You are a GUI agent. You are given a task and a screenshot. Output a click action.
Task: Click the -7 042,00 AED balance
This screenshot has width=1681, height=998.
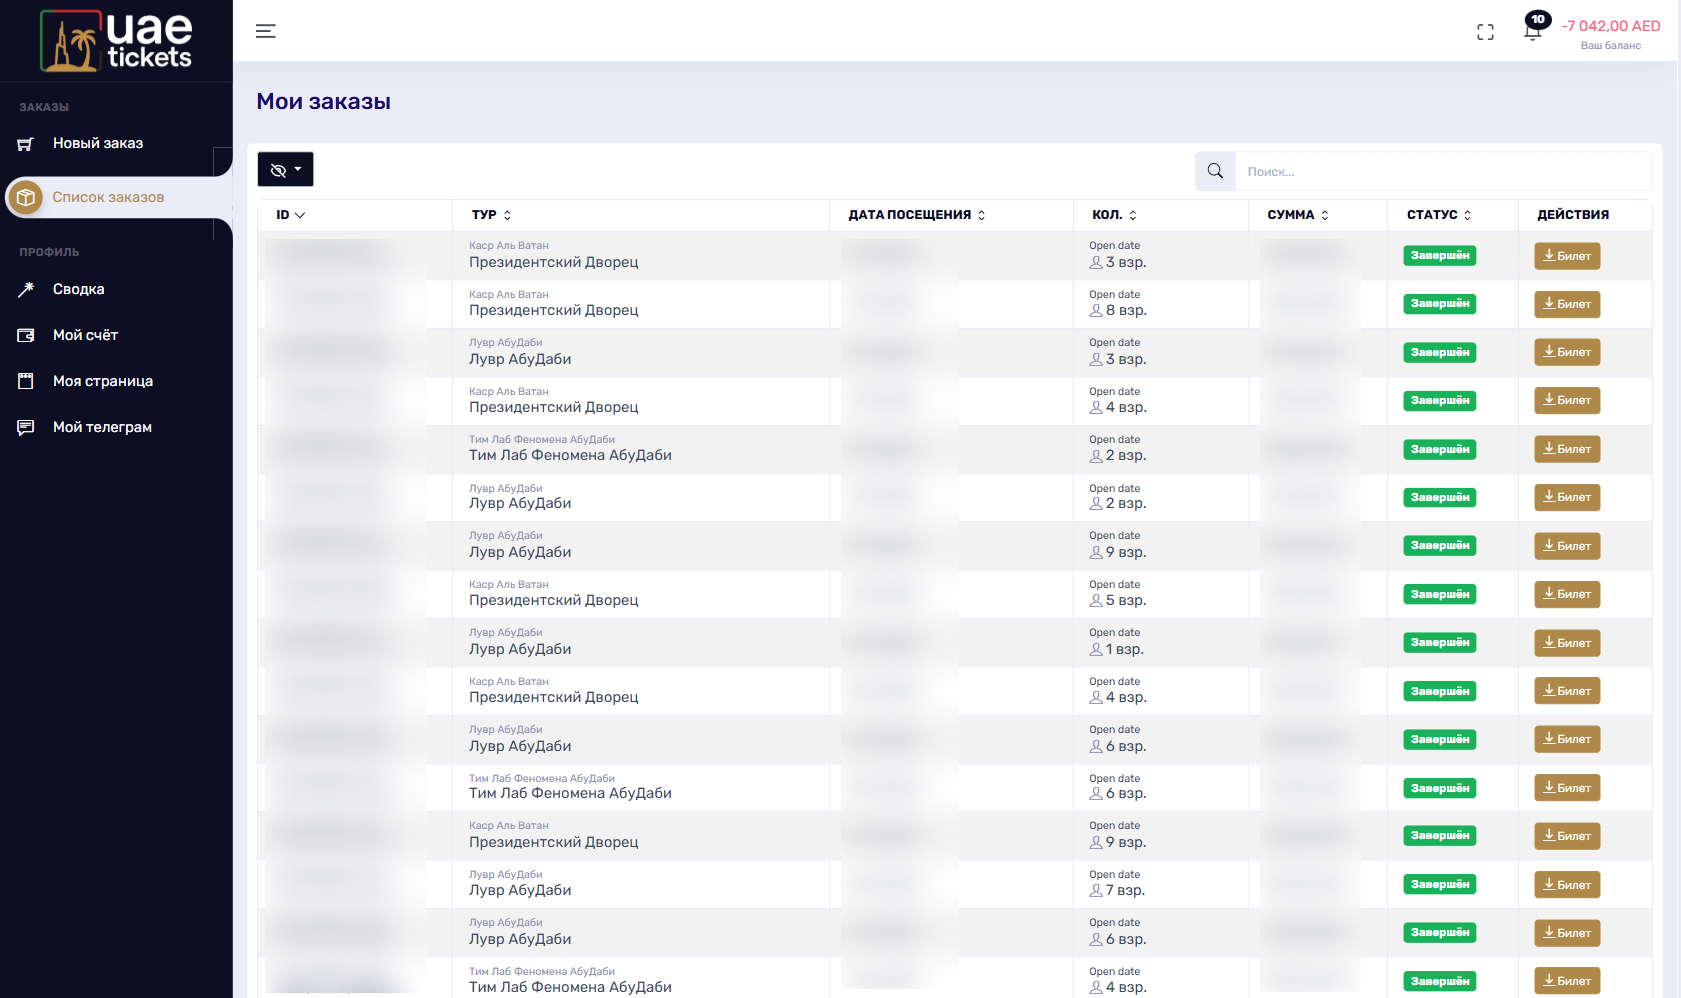(1610, 27)
